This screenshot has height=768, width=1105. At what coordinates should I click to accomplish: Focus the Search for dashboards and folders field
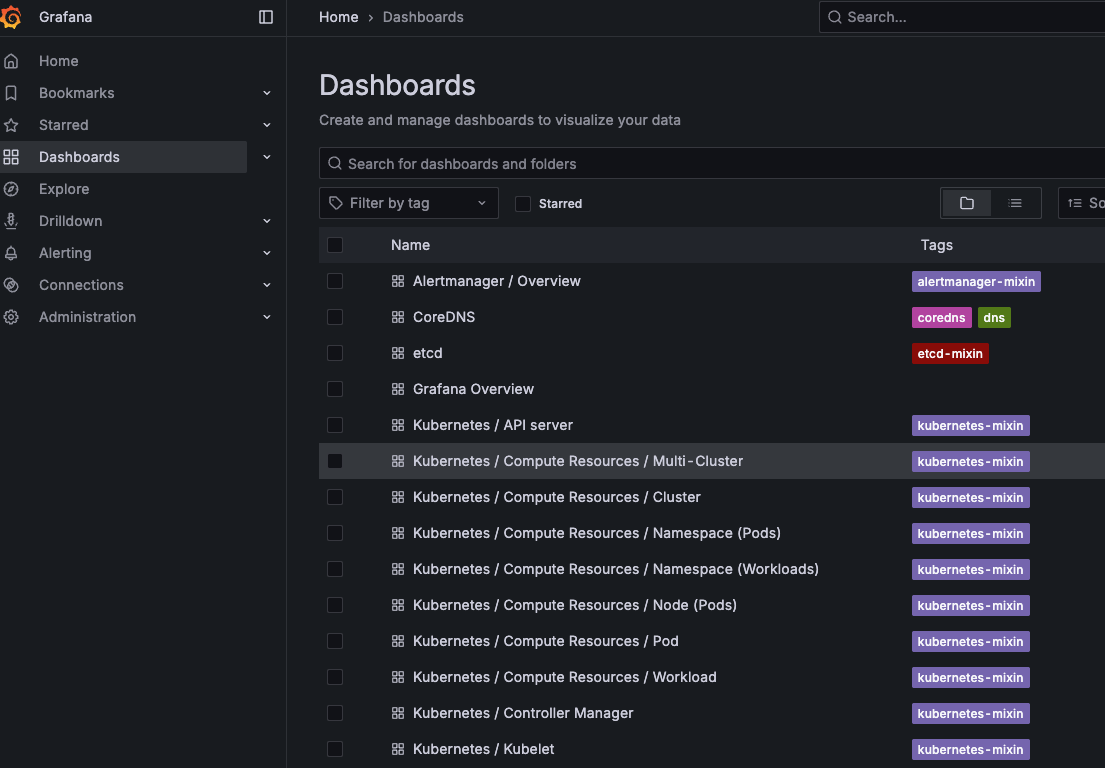click(x=712, y=163)
